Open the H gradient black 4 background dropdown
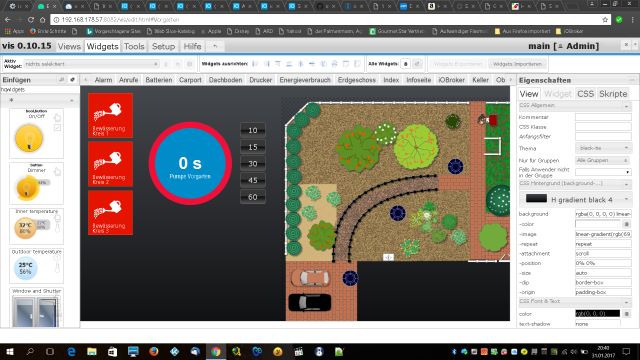Screen dimensions: 640x360 point(576,199)
